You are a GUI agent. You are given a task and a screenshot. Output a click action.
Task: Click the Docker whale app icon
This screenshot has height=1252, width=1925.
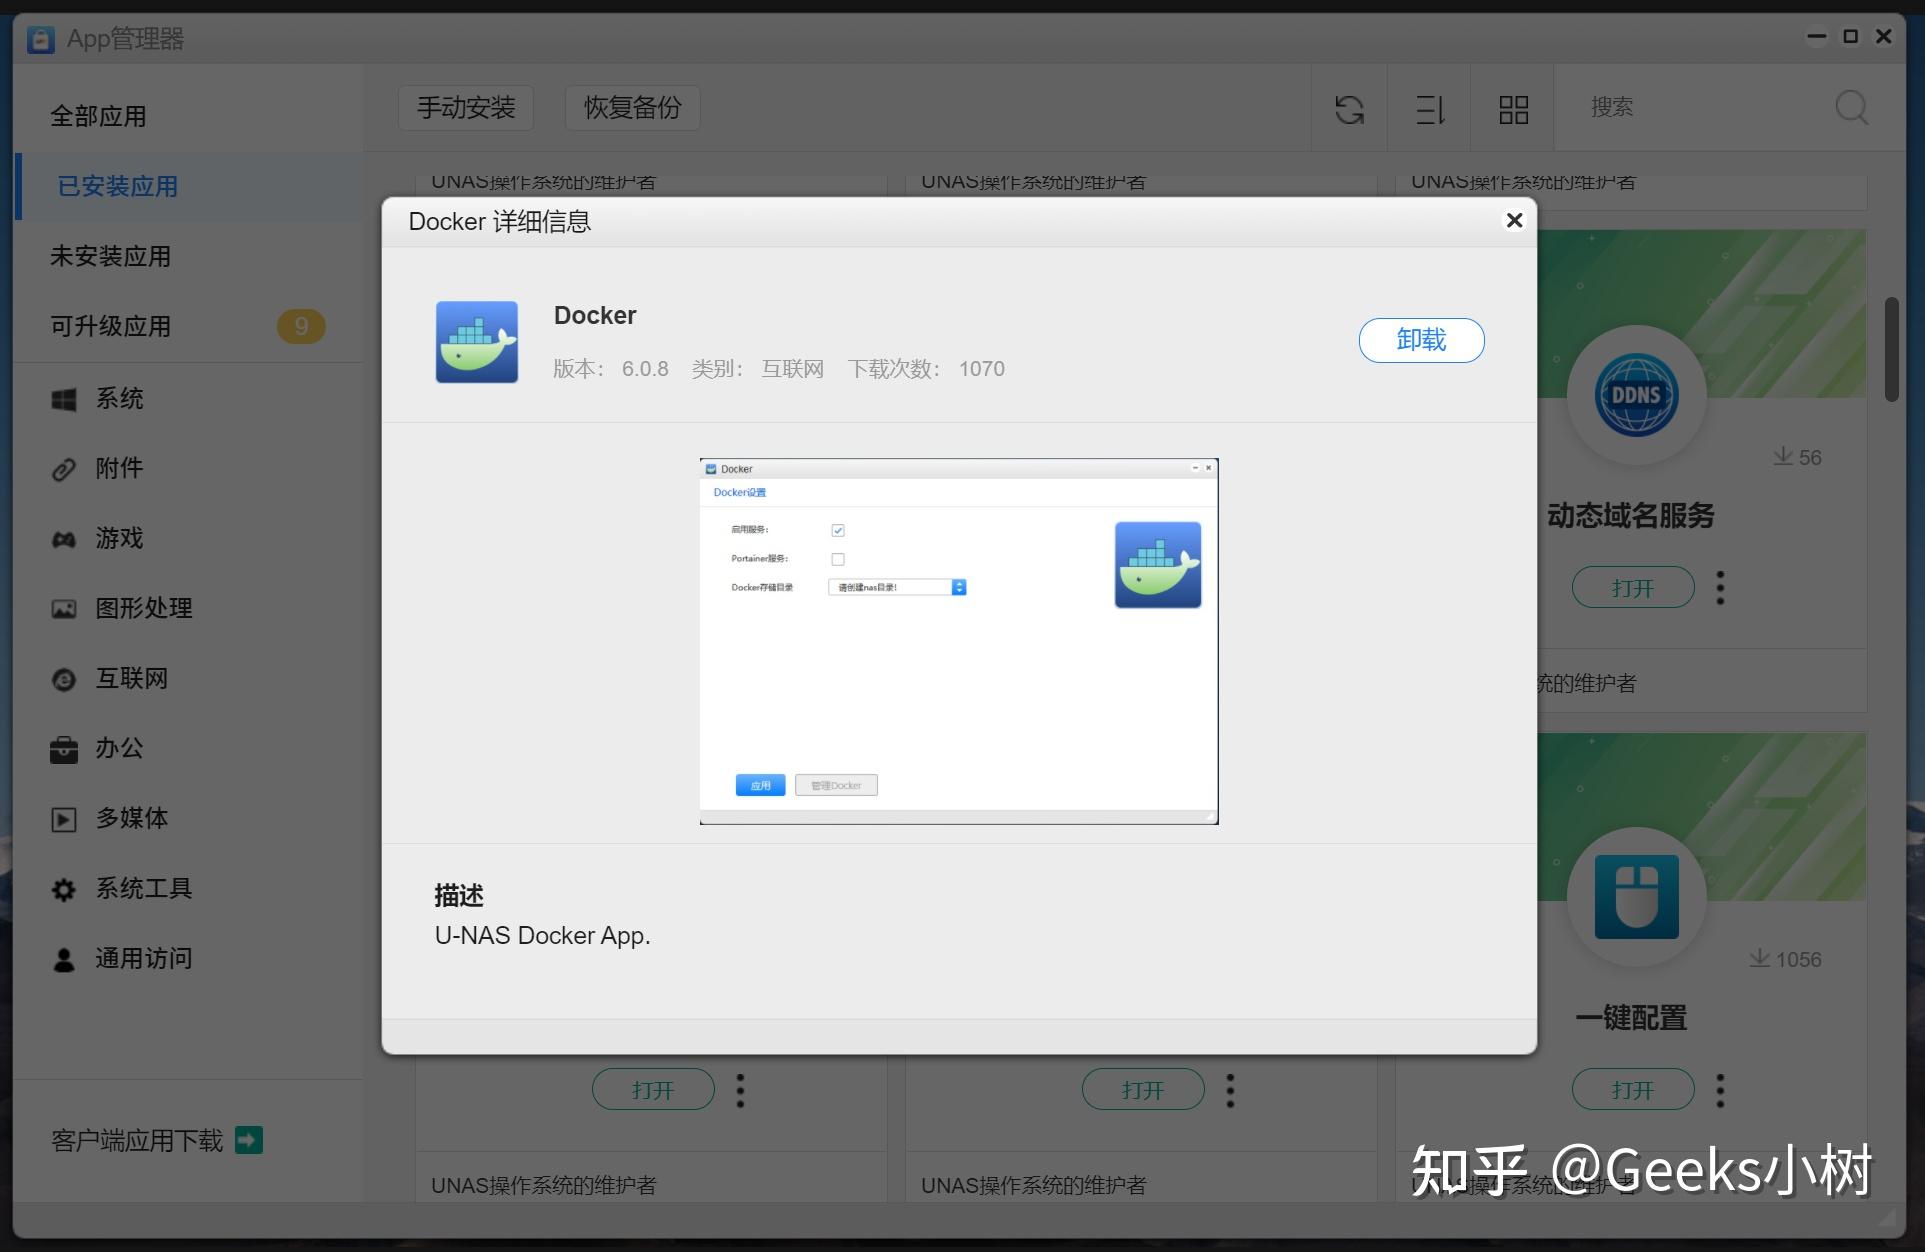[477, 342]
